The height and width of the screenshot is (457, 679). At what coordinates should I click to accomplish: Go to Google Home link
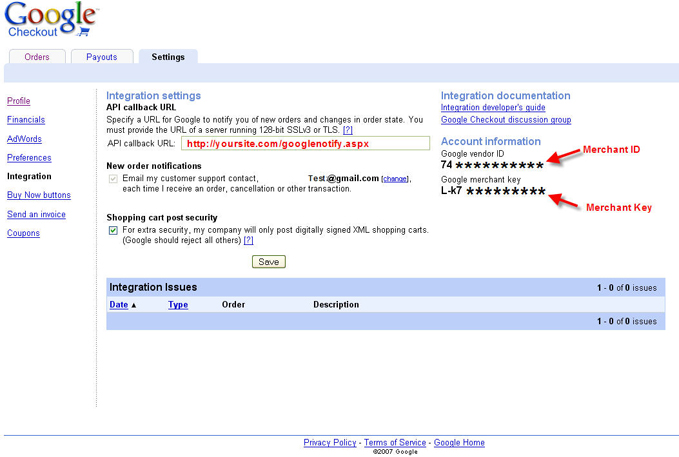(459, 442)
